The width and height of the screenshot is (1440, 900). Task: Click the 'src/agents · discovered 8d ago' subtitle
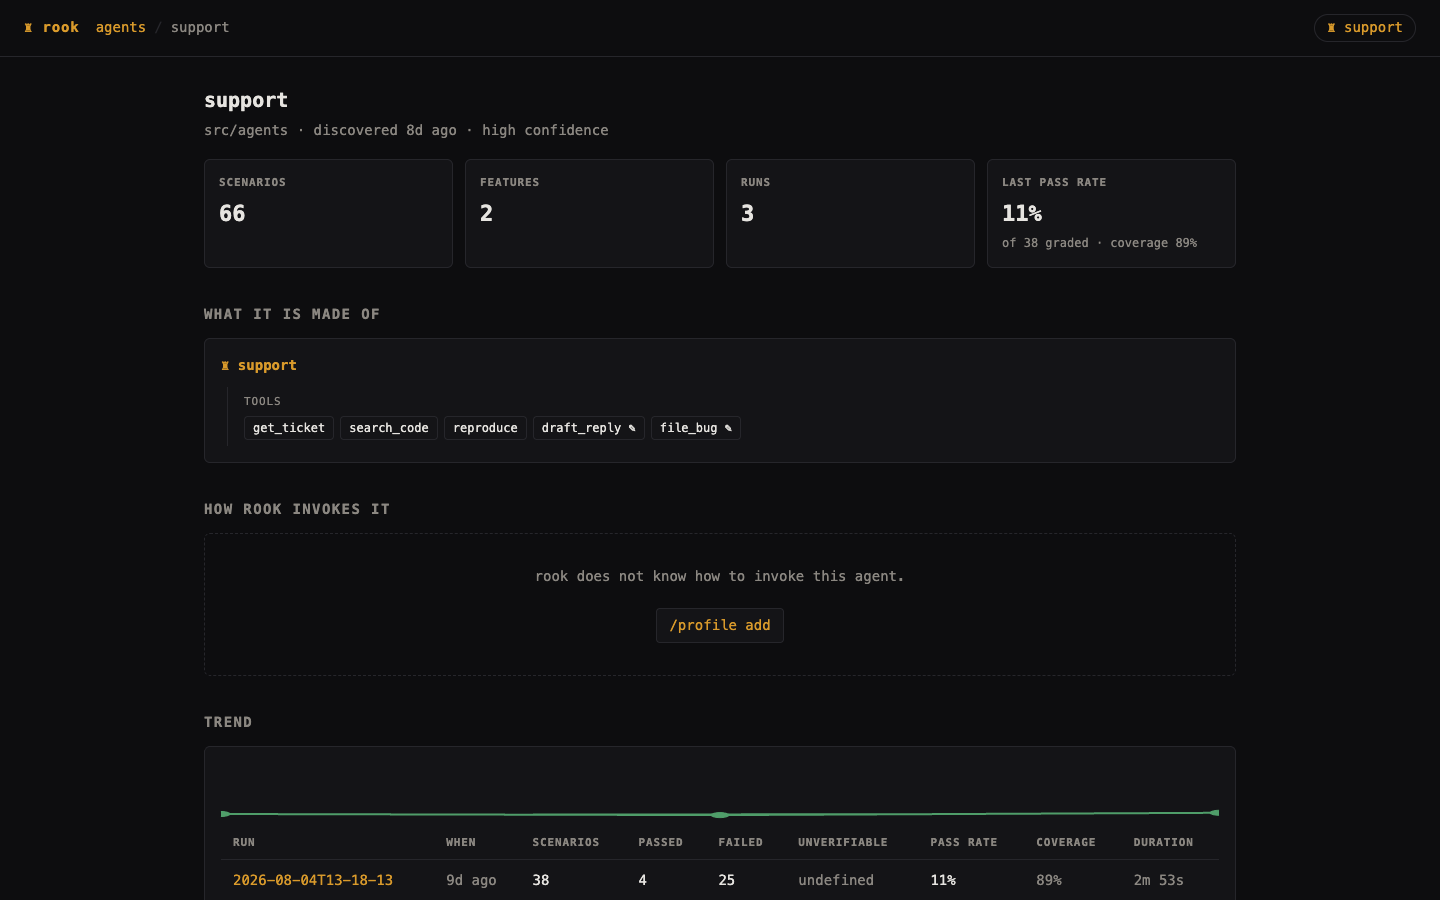(x=330, y=130)
